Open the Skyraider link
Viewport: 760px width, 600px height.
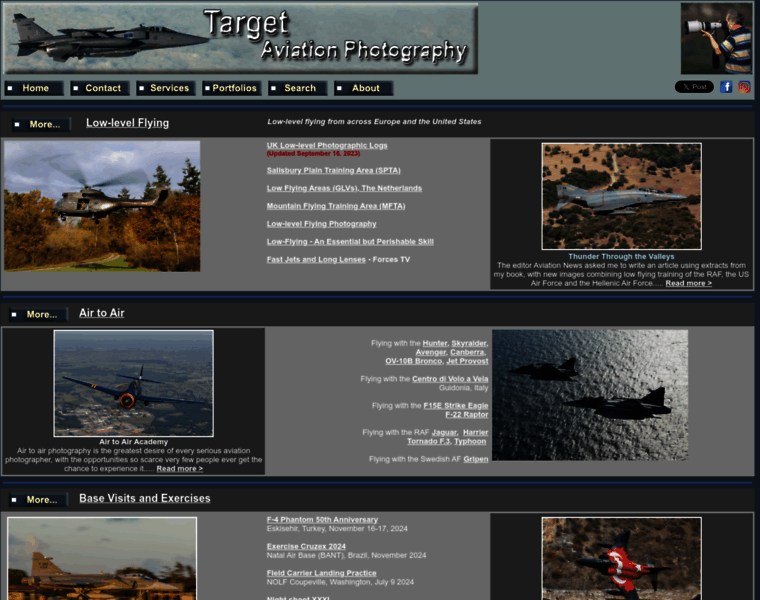469,343
